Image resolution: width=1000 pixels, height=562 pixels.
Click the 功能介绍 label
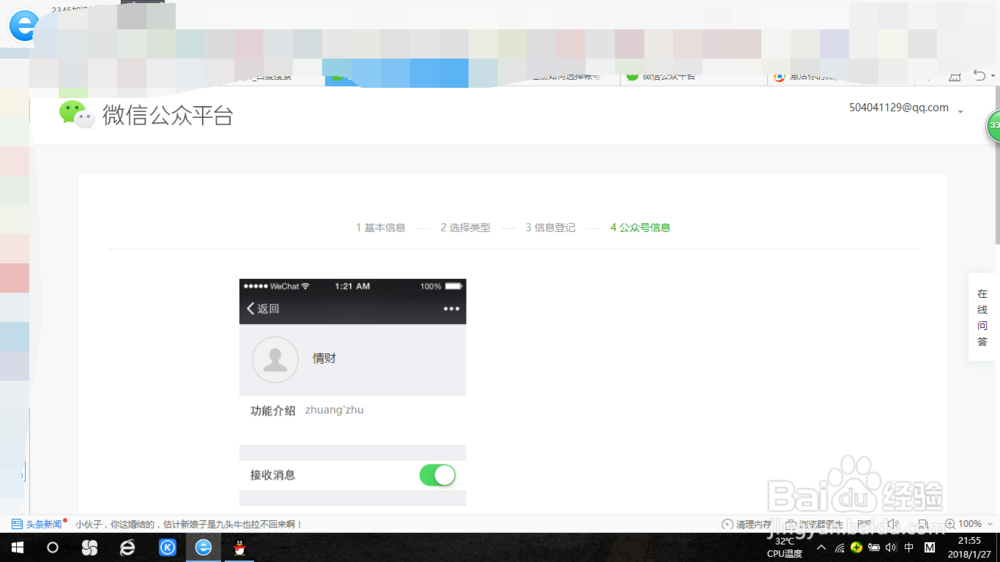272,411
